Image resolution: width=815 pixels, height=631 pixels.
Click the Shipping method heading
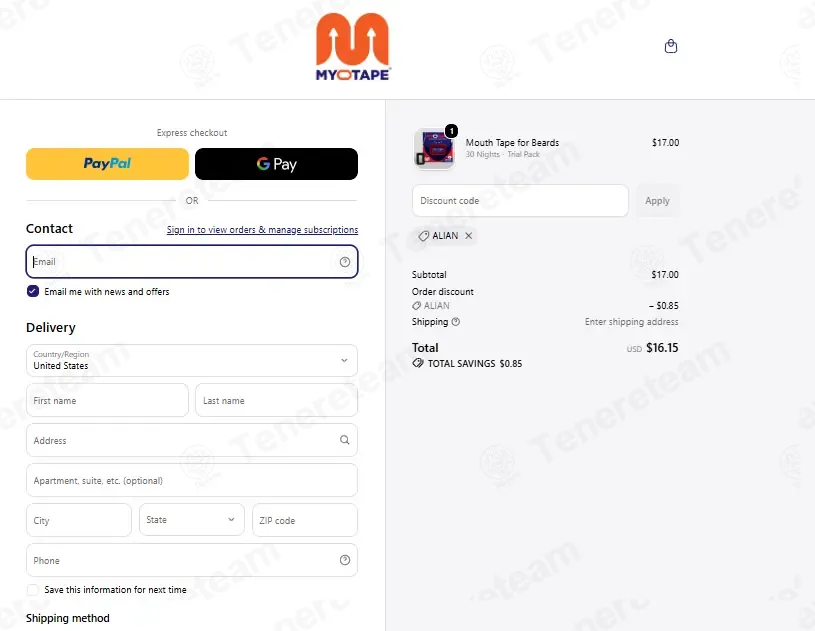tap(68, 618)
